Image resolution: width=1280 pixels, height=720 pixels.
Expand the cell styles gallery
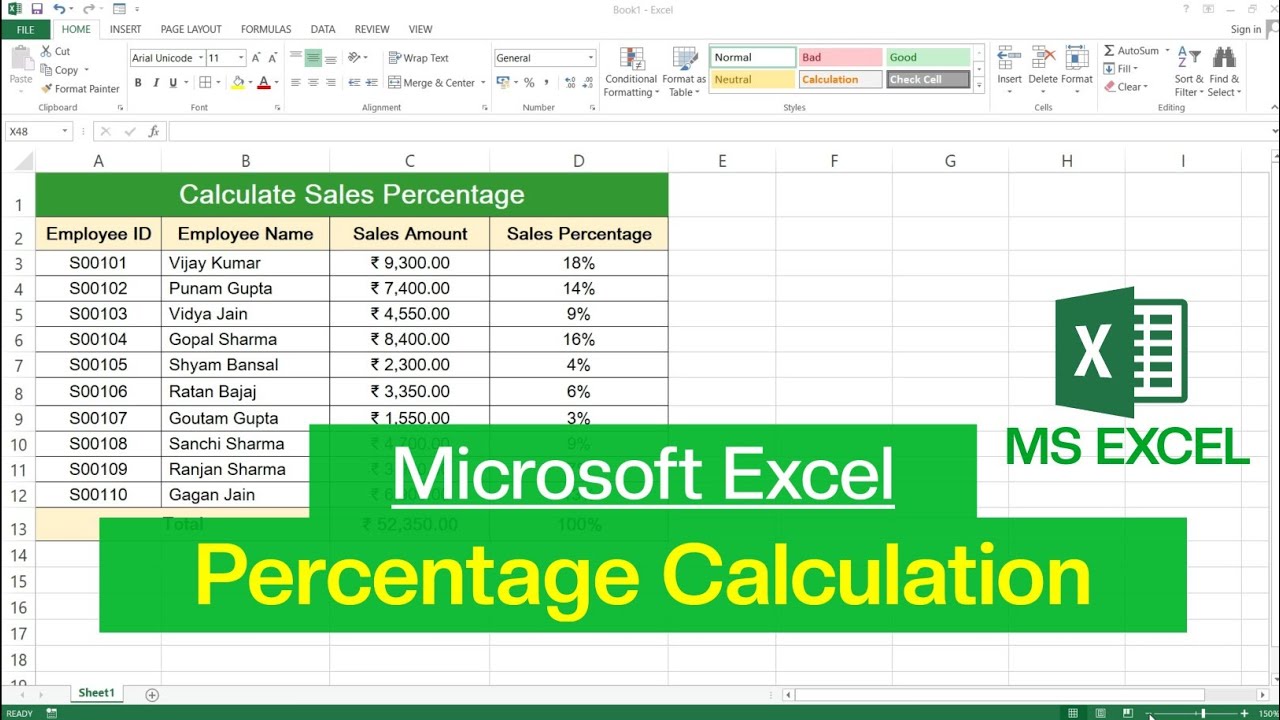tap(979, 84)
